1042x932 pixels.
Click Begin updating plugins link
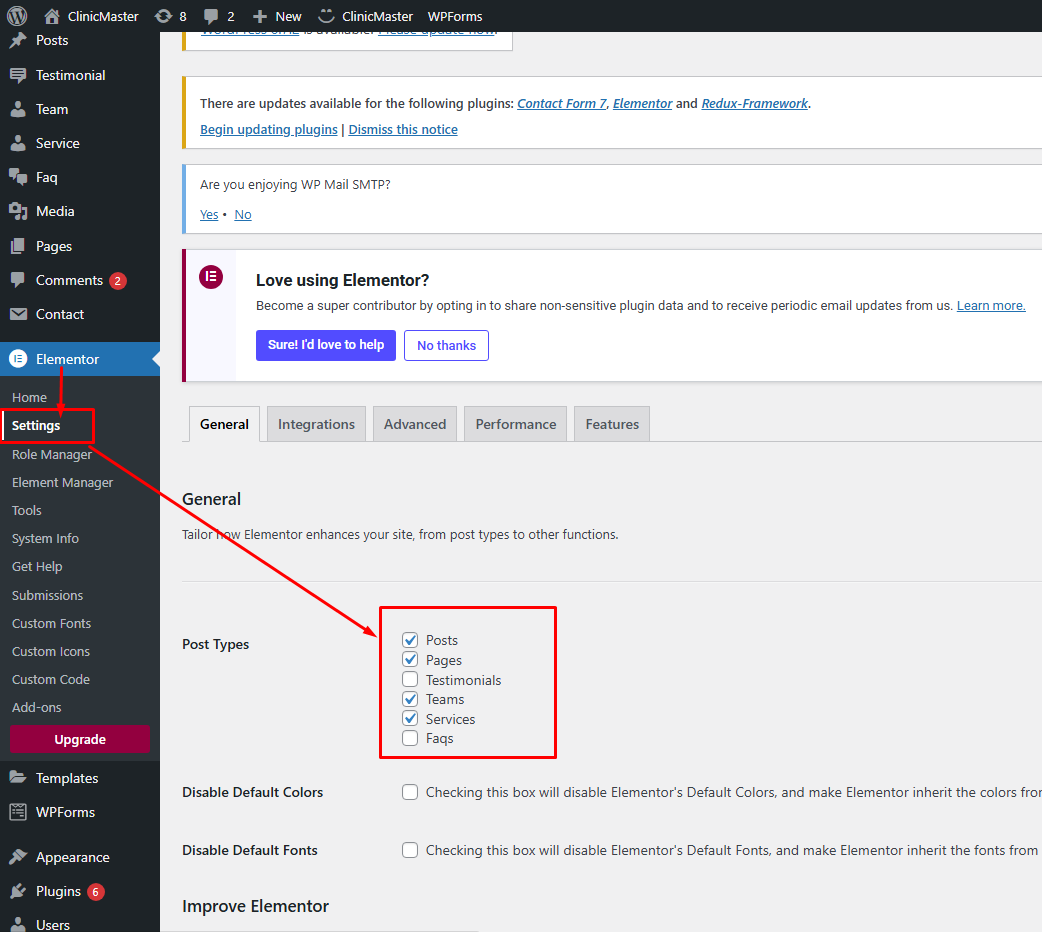[268, 130]
